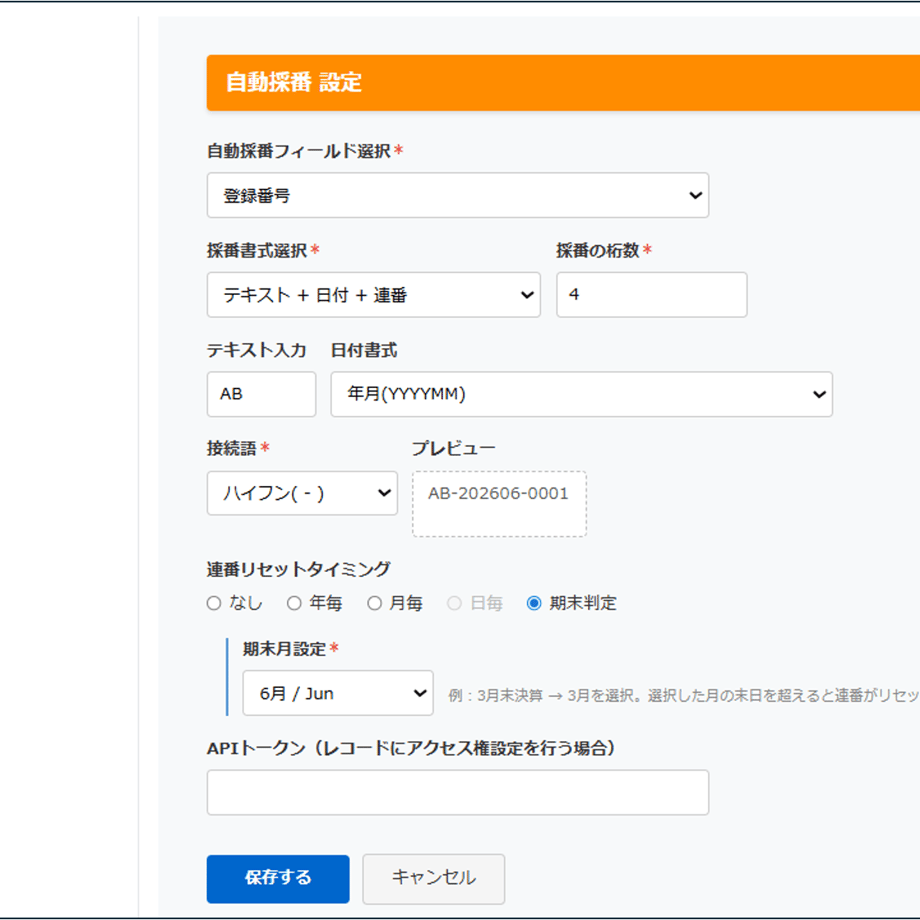Click the APIトークン label text

coord(411,748)
